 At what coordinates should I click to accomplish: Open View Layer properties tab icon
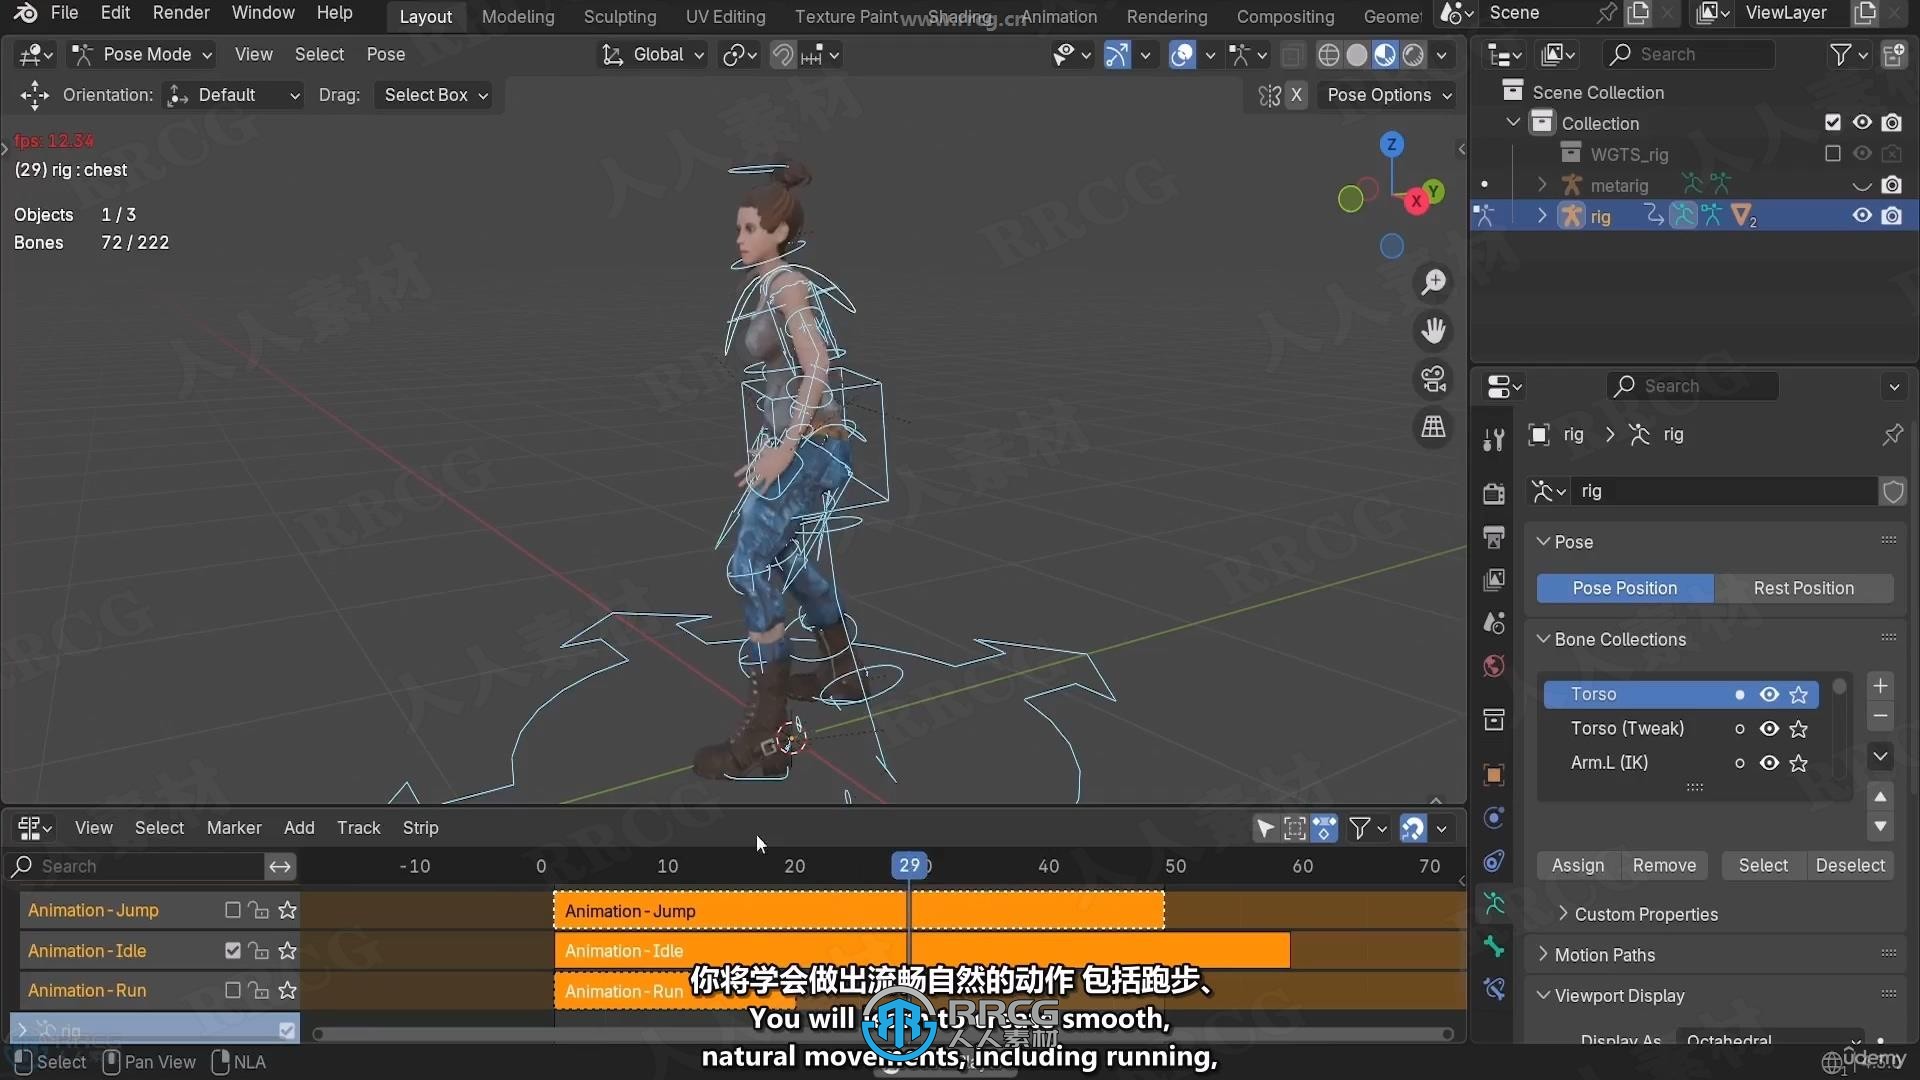point(1494,580)
